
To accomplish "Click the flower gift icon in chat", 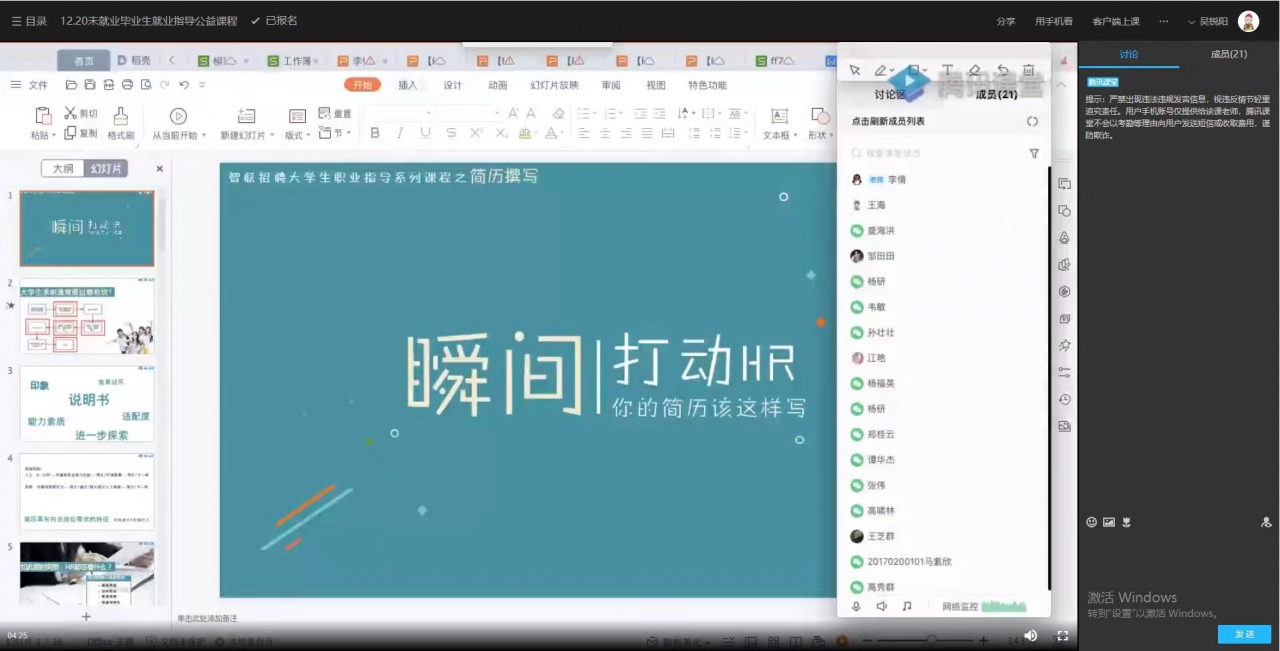I will [x=1125, y=522].
